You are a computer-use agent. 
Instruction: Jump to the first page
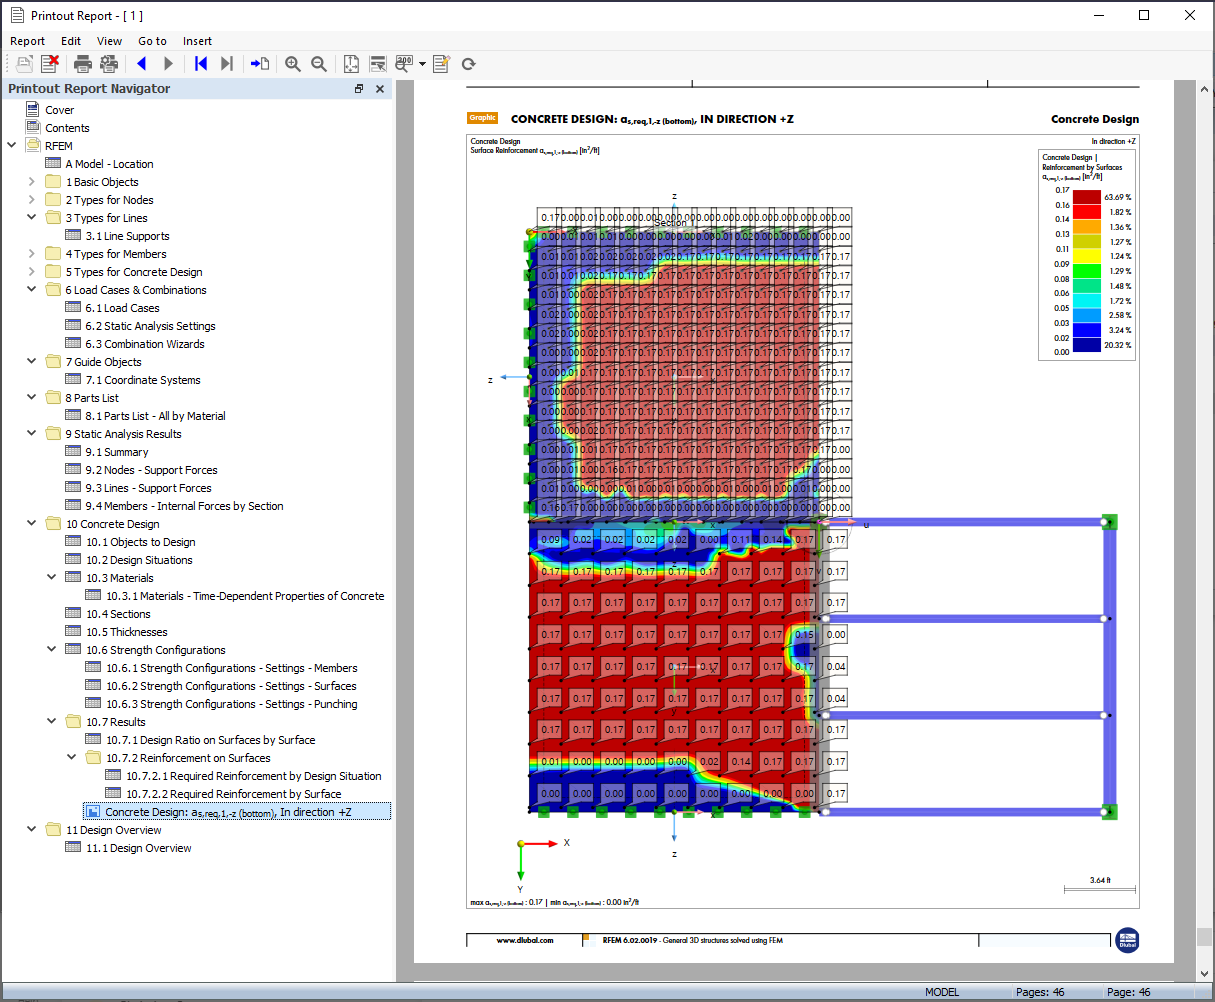pos(201,64)
